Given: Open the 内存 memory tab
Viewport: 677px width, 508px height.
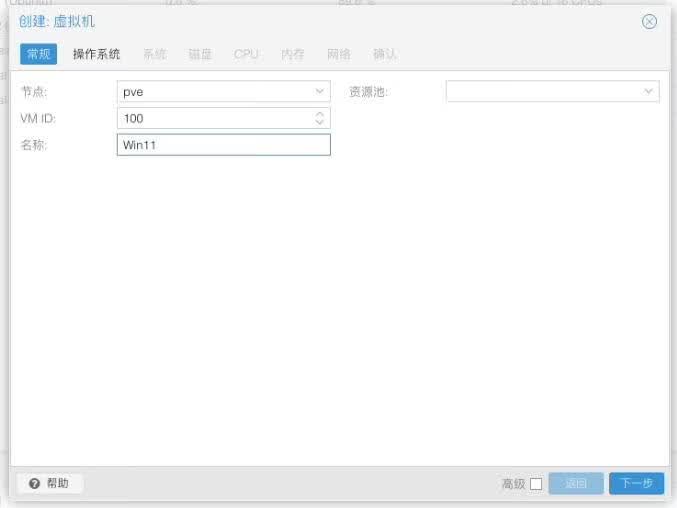Looking at the screenshot, I should [x=292, y=54].
